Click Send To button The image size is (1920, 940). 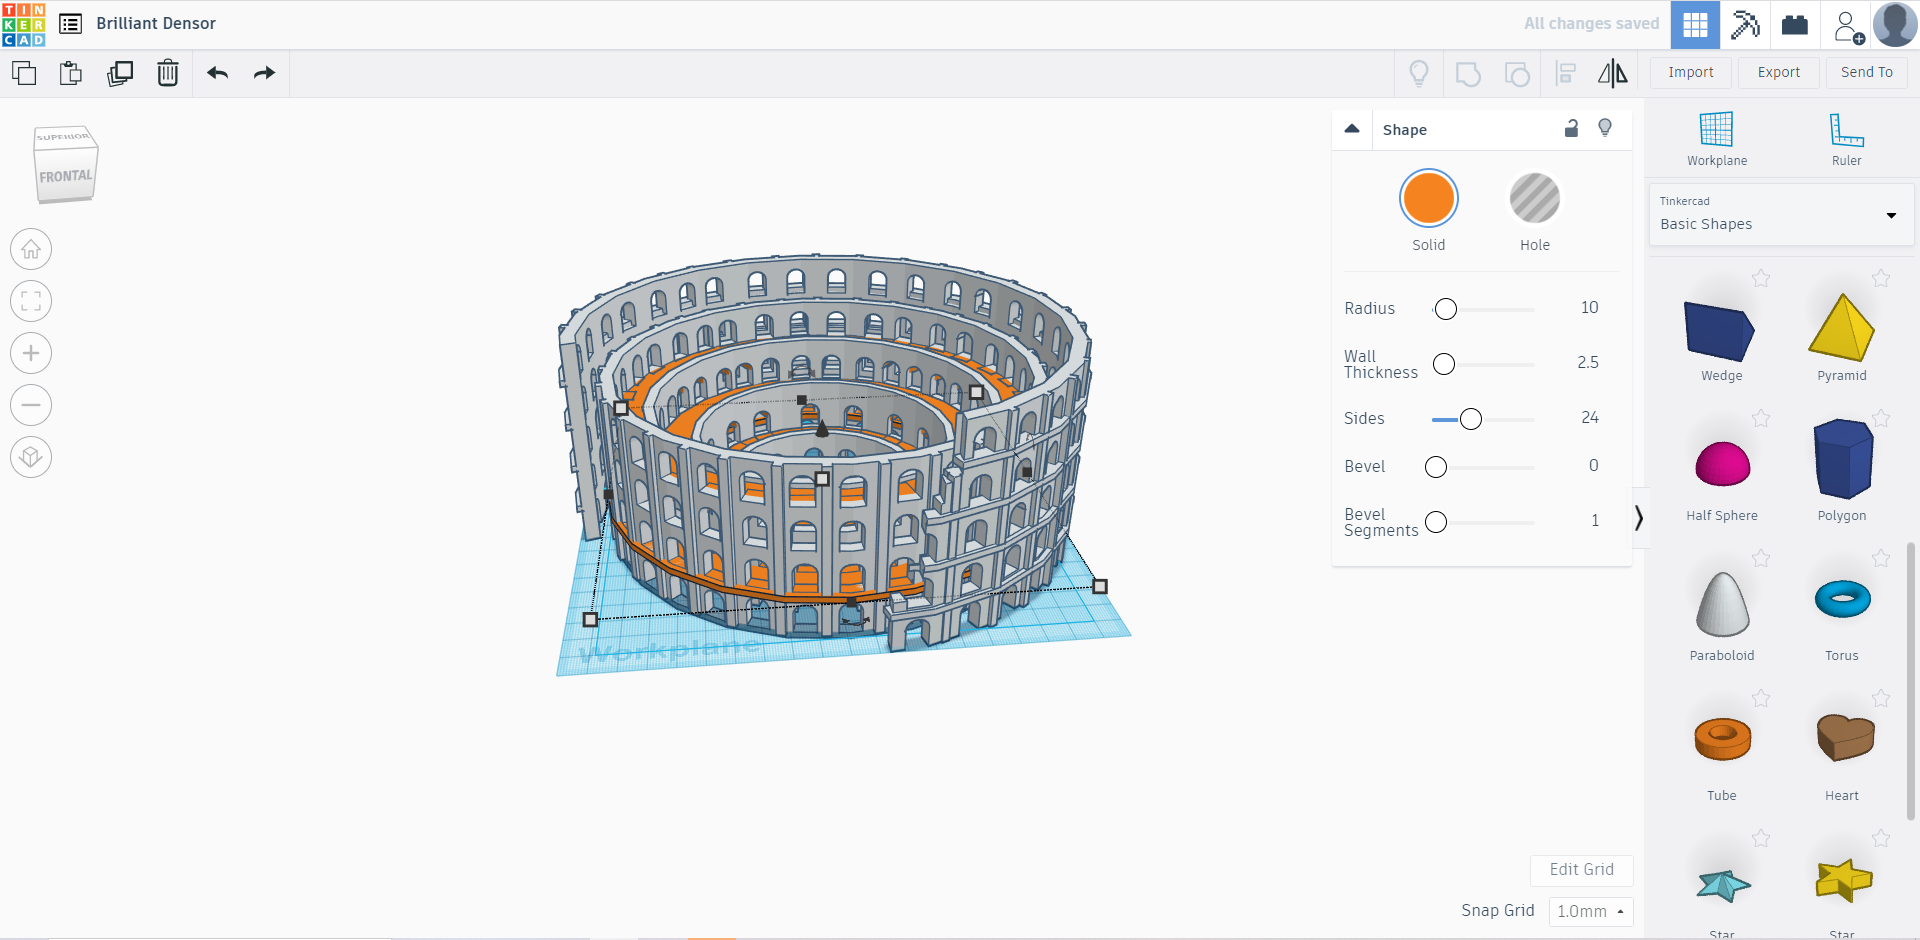tap(1867, 73)
